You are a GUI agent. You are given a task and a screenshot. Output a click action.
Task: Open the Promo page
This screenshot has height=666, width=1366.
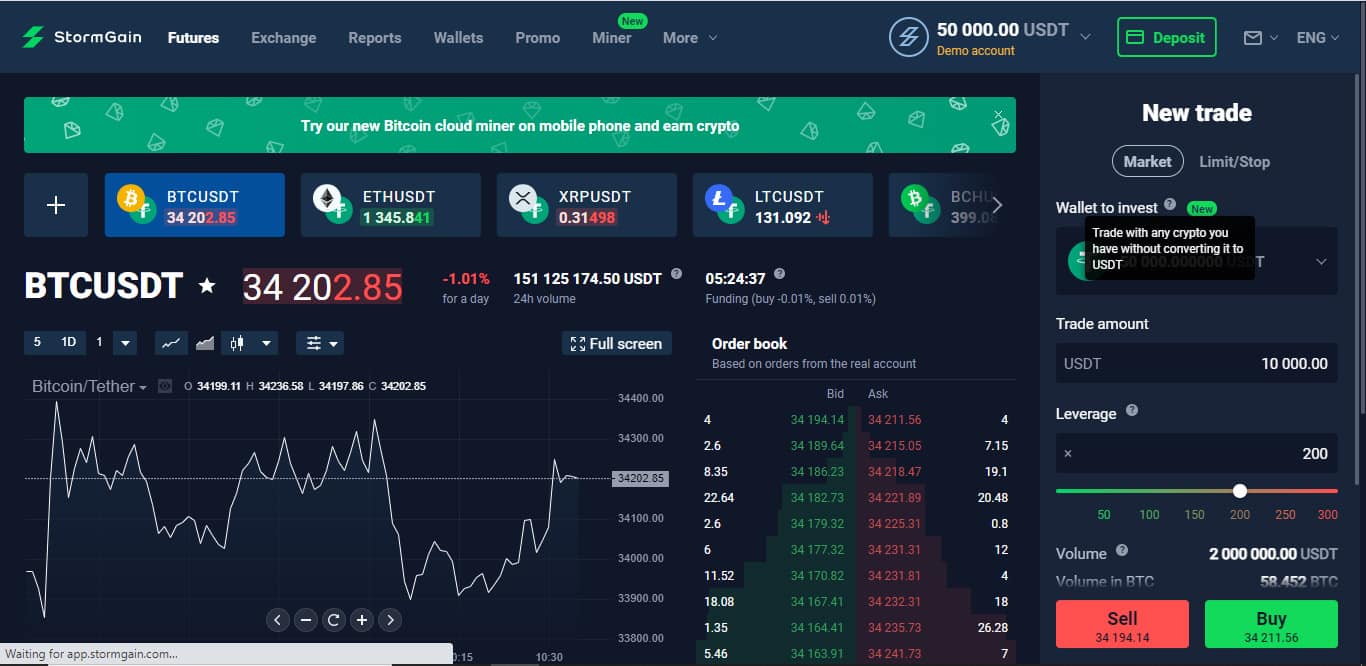(x=537, y=38)
